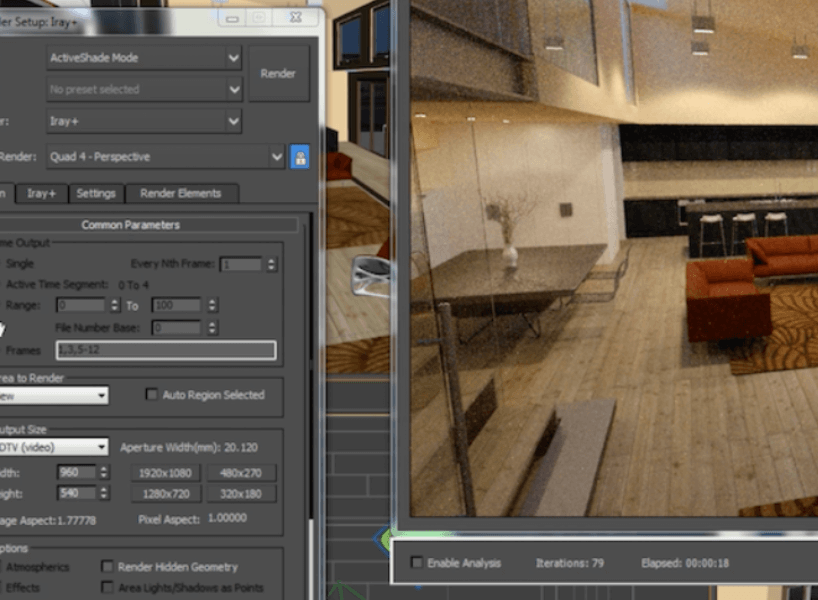The height and width of the screenshot is (600, 818).
Task: Click the Image Aspect 1.77778 text
Action: pyautogui.click(x=48, y=520)
